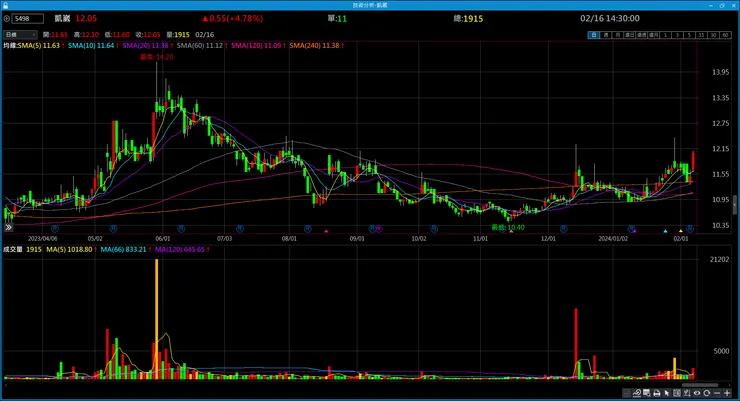Click the SMA(60) 11.12 moving average label
This screenshot has height=401, width=740.
[200, 46]
